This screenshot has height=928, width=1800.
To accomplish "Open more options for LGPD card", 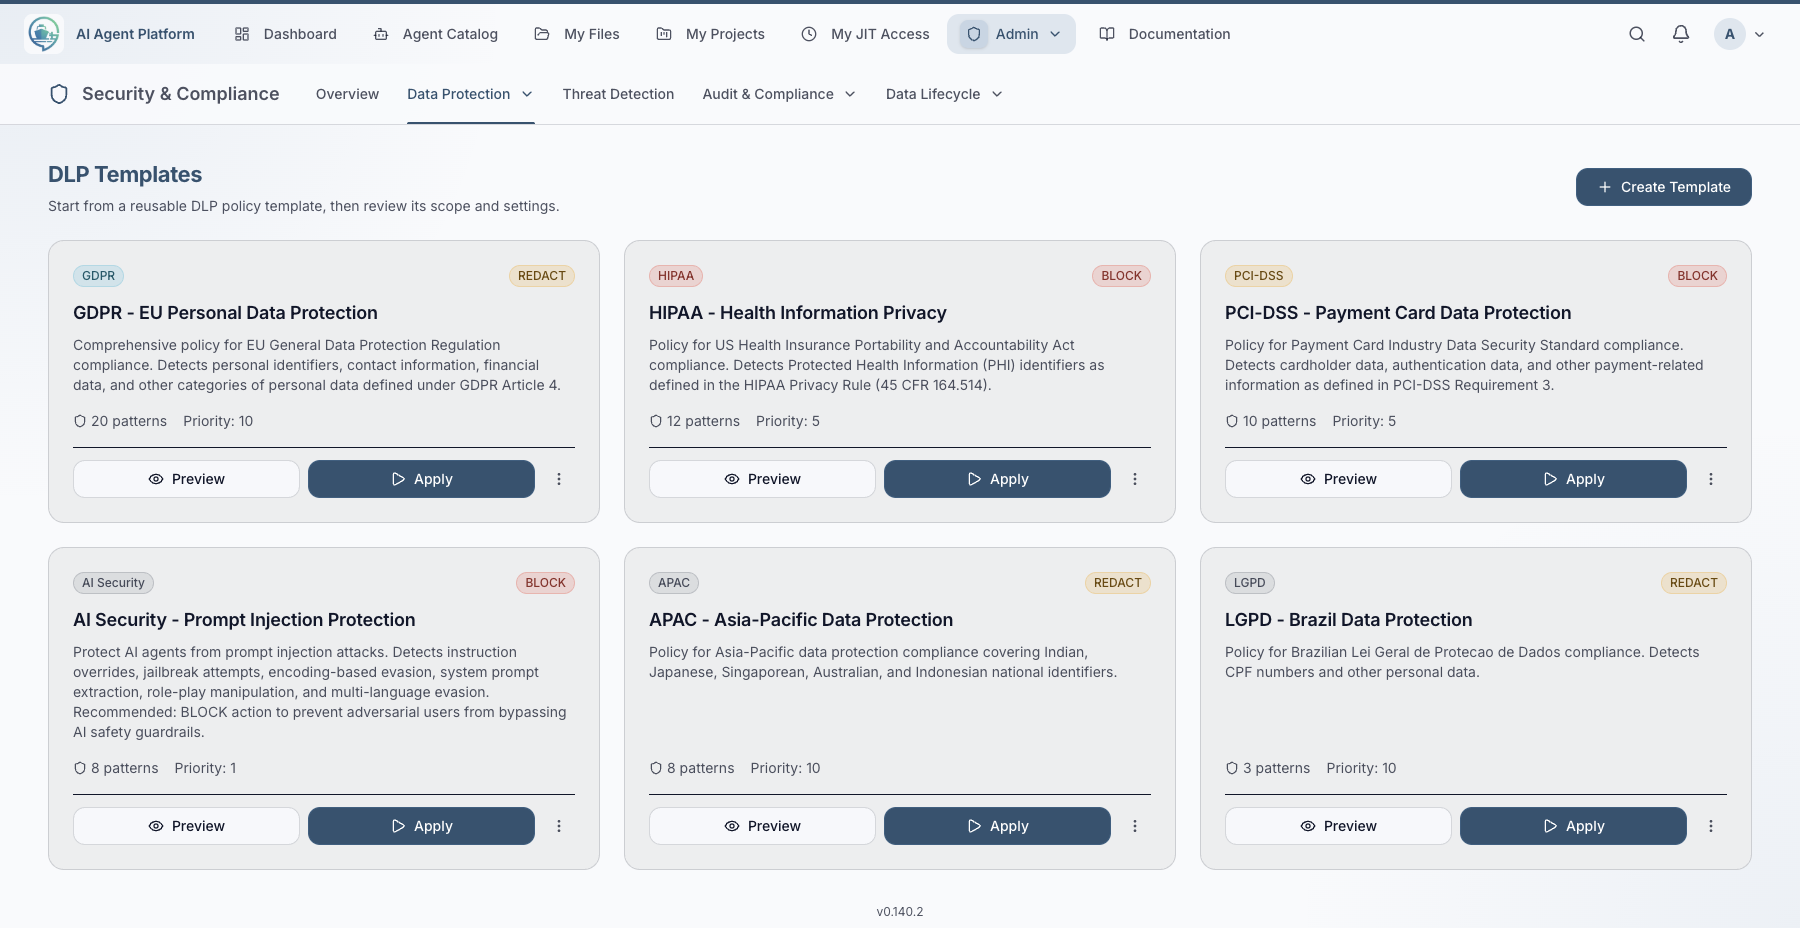I will [x=1711, y=826].
